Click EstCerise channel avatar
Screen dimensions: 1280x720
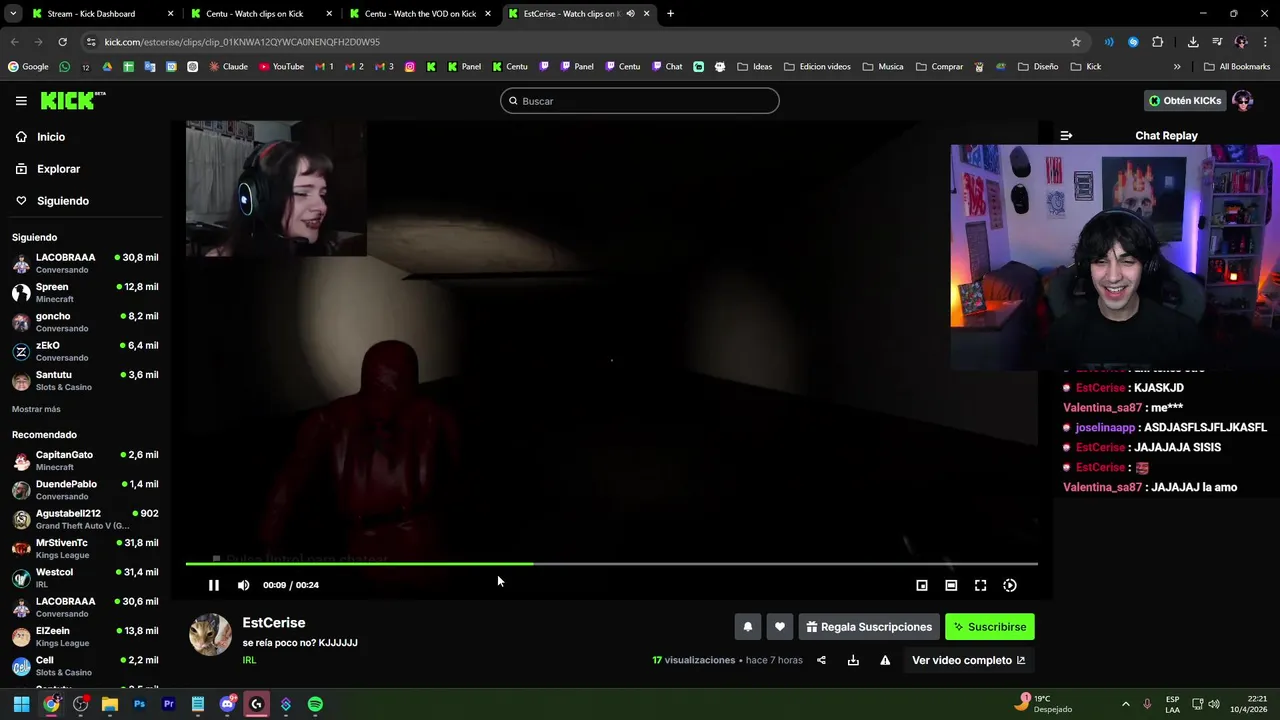pos(210,635)
